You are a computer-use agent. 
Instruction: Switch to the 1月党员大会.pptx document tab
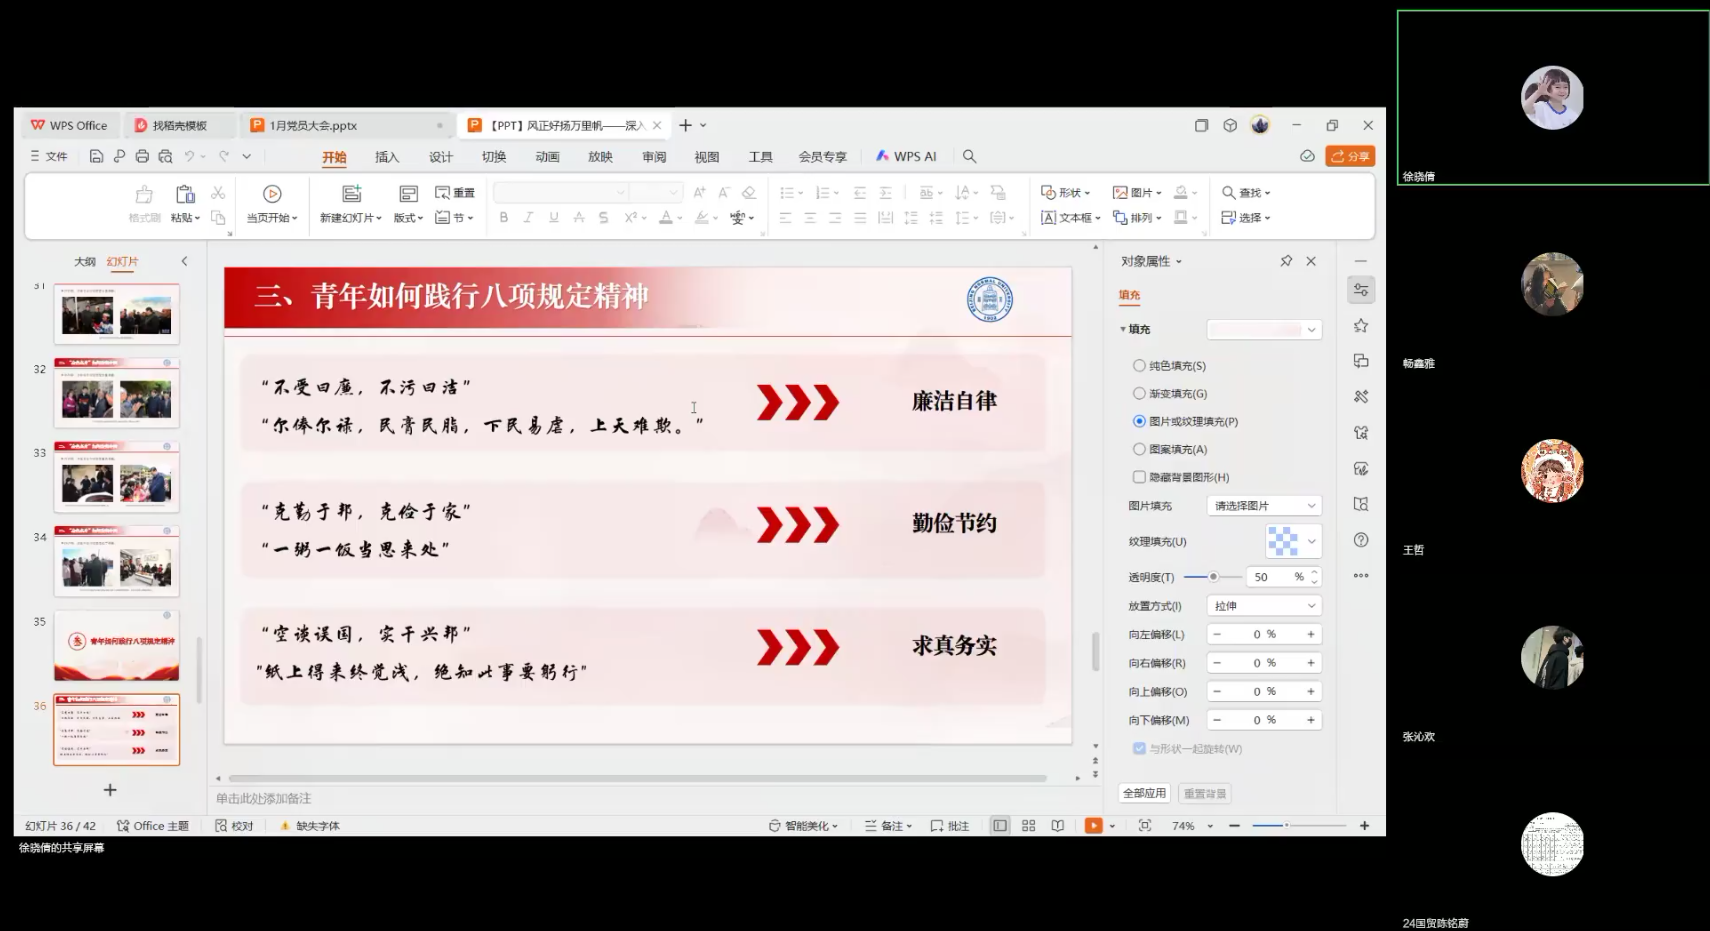tap(313, 126)
